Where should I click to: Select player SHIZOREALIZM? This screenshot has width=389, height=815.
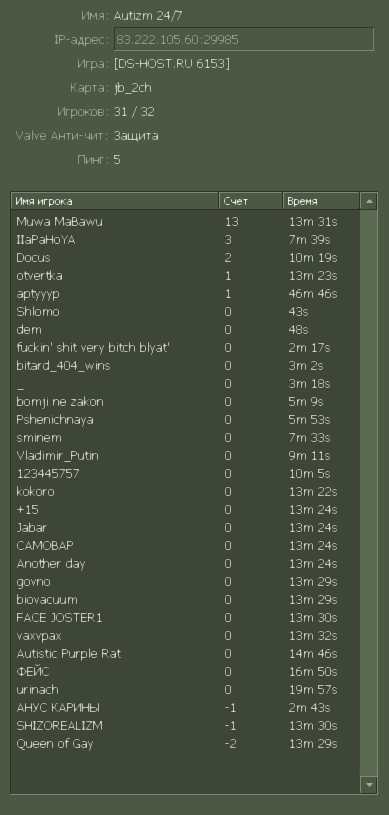coord(185,726)
